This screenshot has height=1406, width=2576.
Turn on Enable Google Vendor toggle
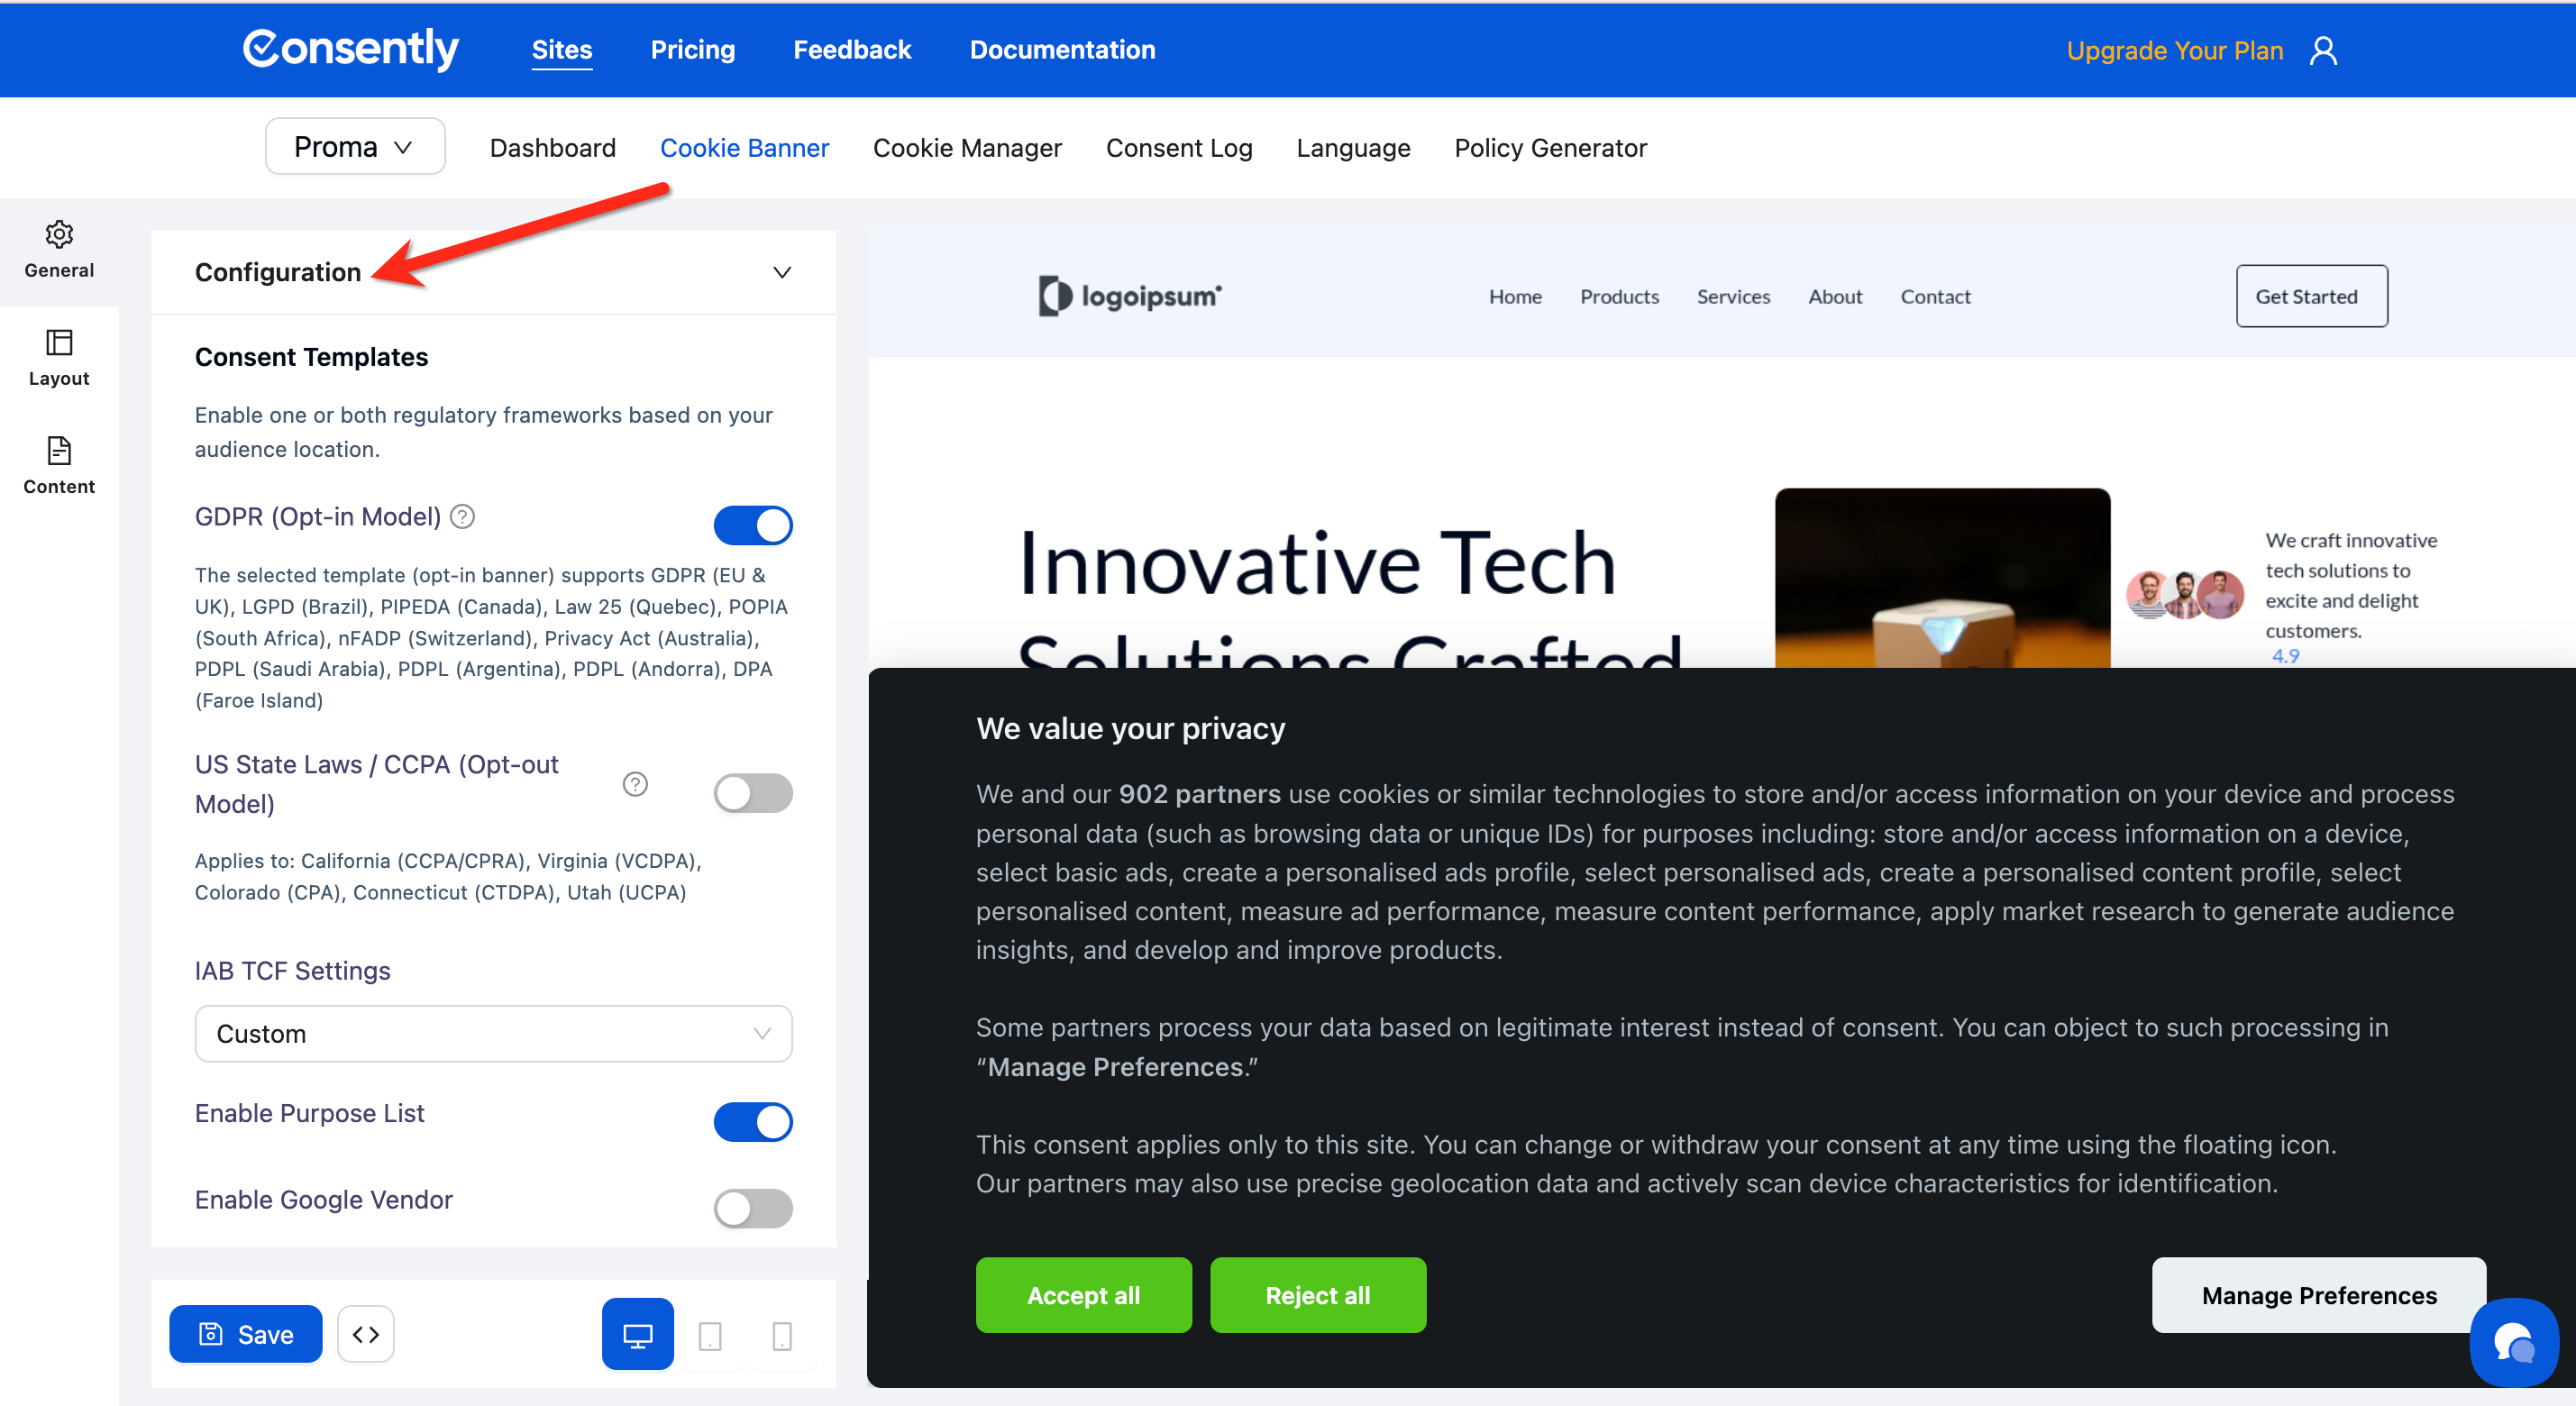(x=753, y=1208)
